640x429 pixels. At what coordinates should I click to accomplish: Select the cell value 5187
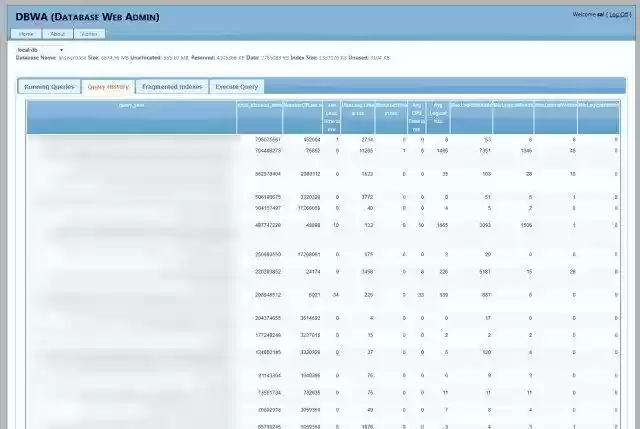485,271
